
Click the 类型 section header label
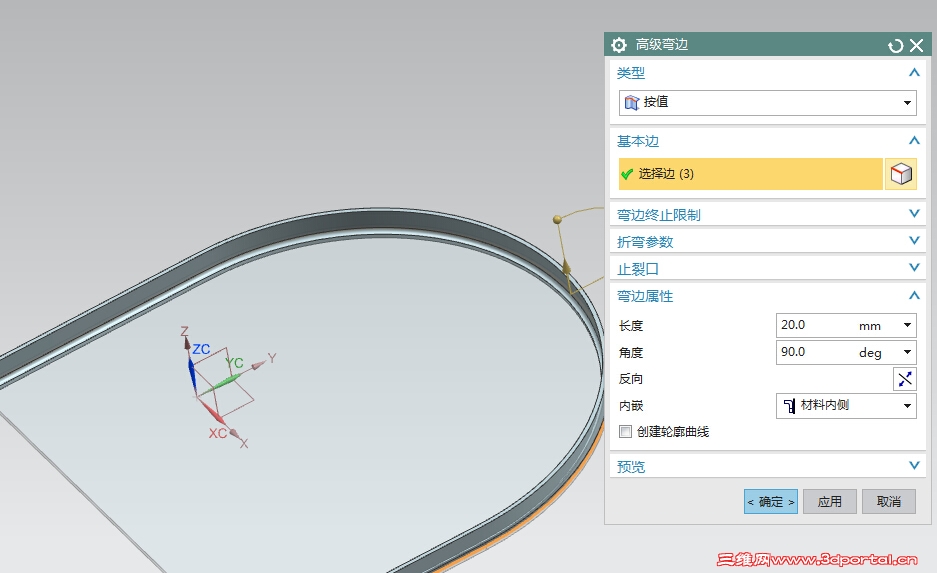tap(631, 73)
